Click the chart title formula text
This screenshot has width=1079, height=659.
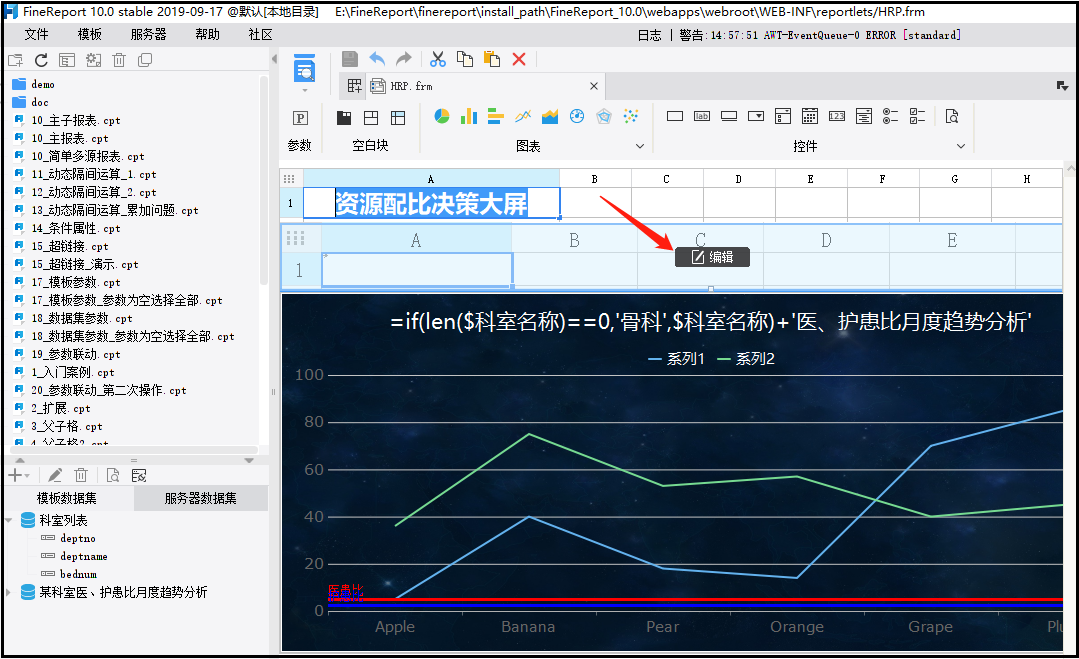click(710, 321)
